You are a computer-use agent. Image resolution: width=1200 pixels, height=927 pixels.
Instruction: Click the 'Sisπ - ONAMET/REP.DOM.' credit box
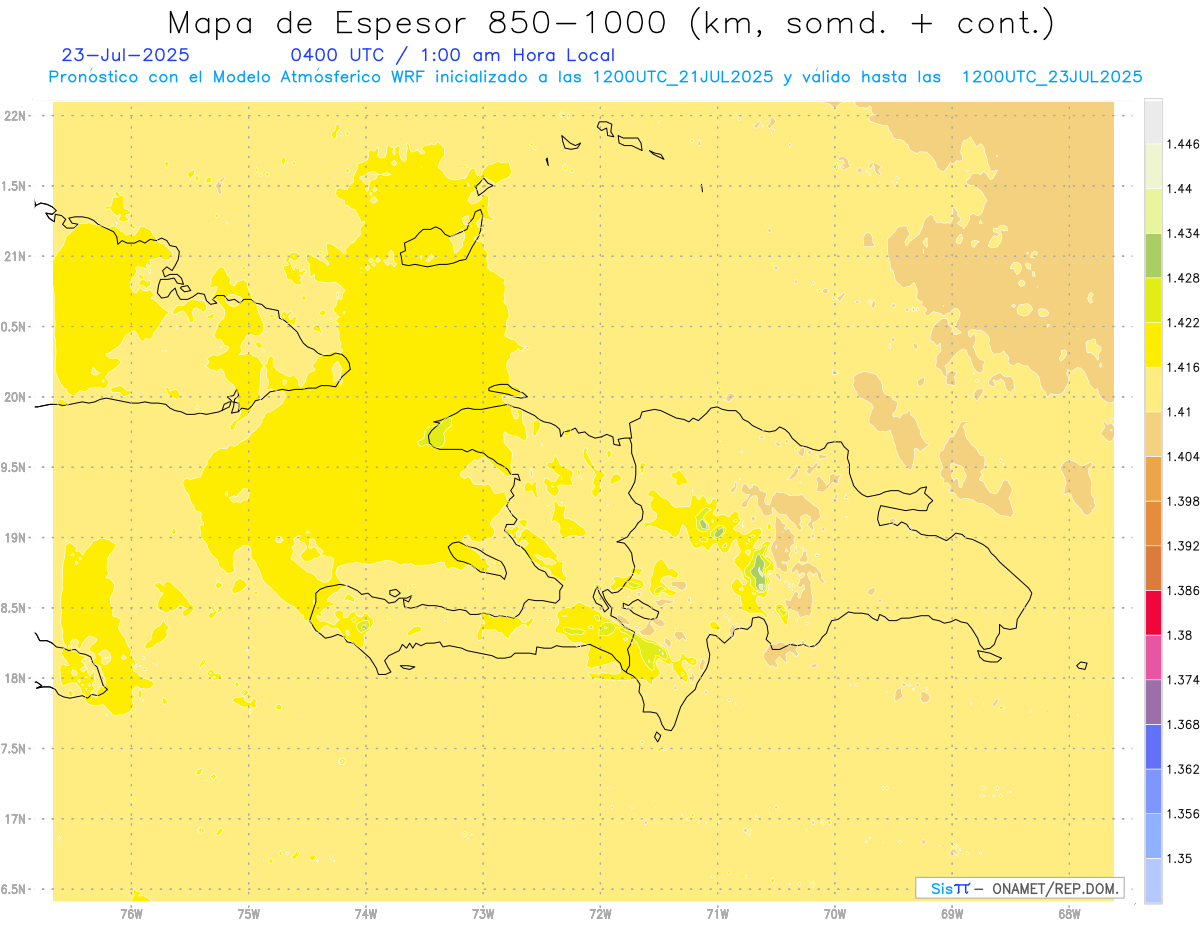(x=1019, y=888)
